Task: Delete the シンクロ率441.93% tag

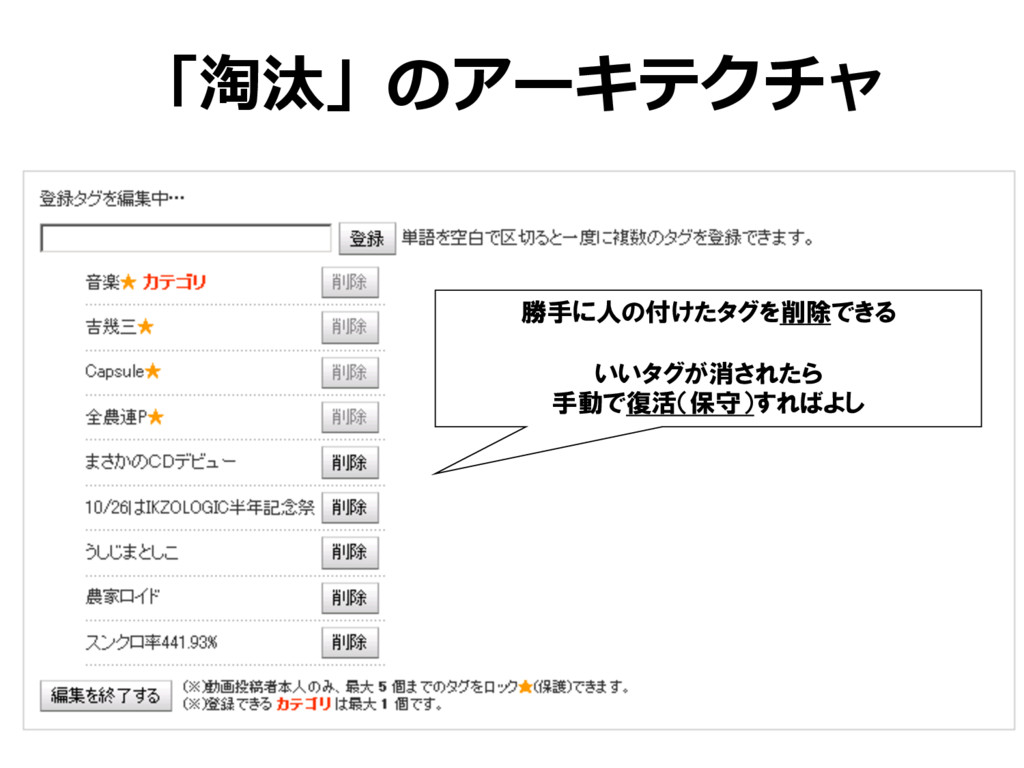Action: coord(349,643)
